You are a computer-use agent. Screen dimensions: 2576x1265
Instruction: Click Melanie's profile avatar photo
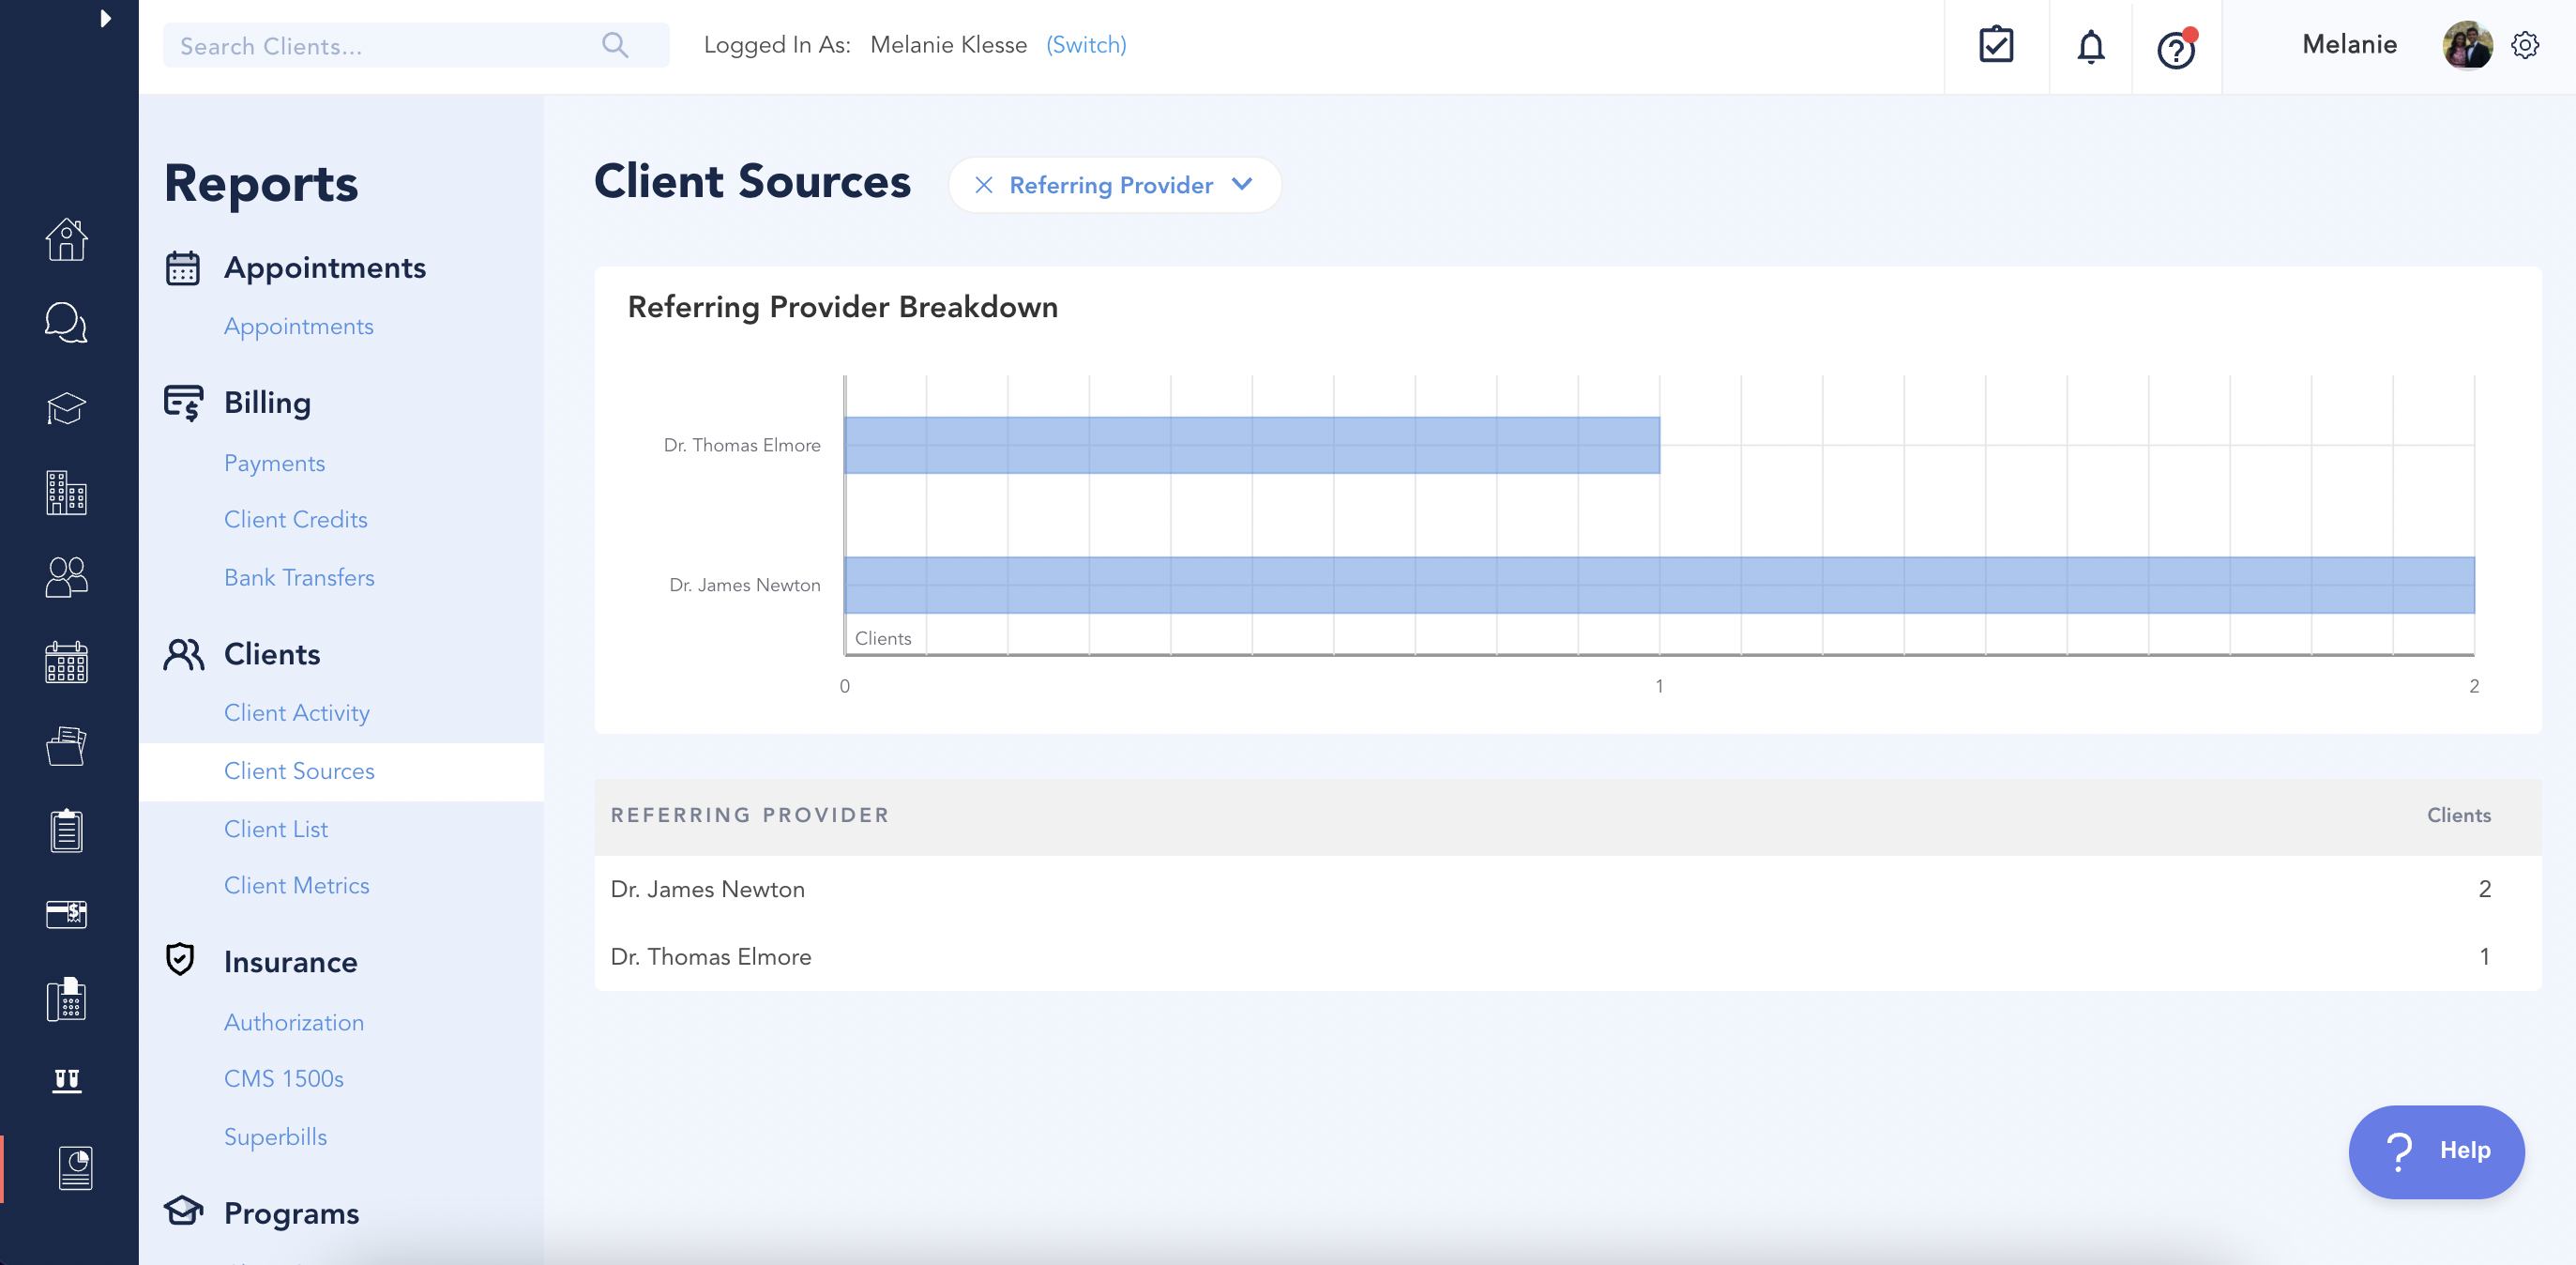coord(2466,46)
